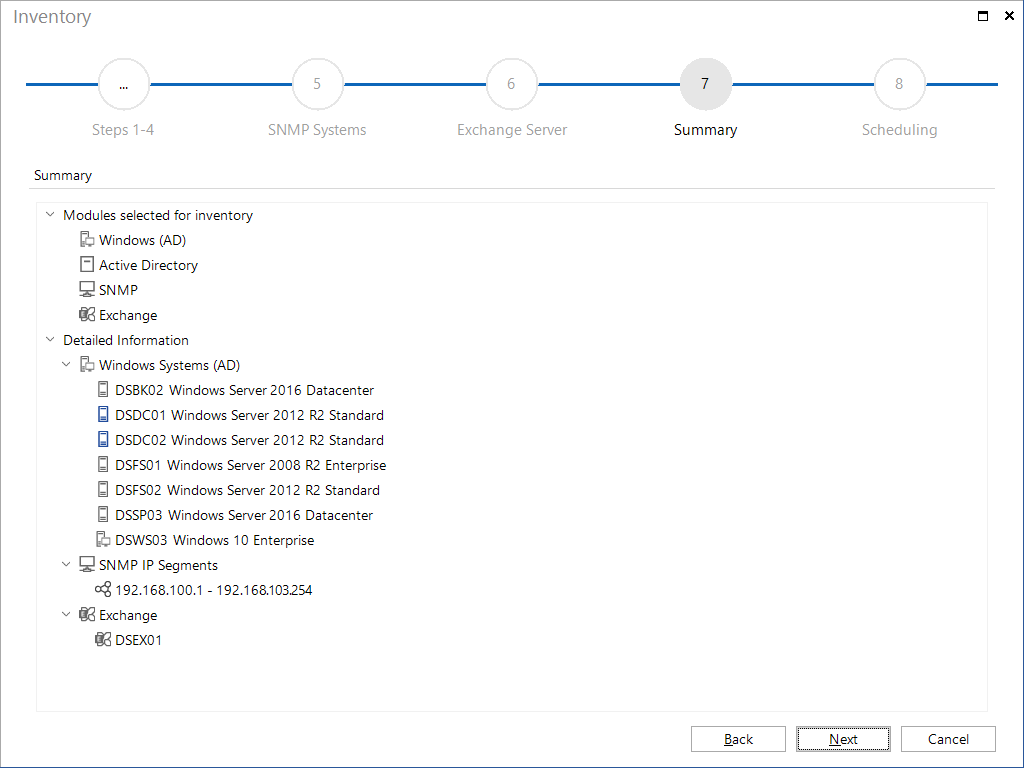Select 'DSFS01 Windows Server 2008 R2 Enterprise' row

[251, 465]
